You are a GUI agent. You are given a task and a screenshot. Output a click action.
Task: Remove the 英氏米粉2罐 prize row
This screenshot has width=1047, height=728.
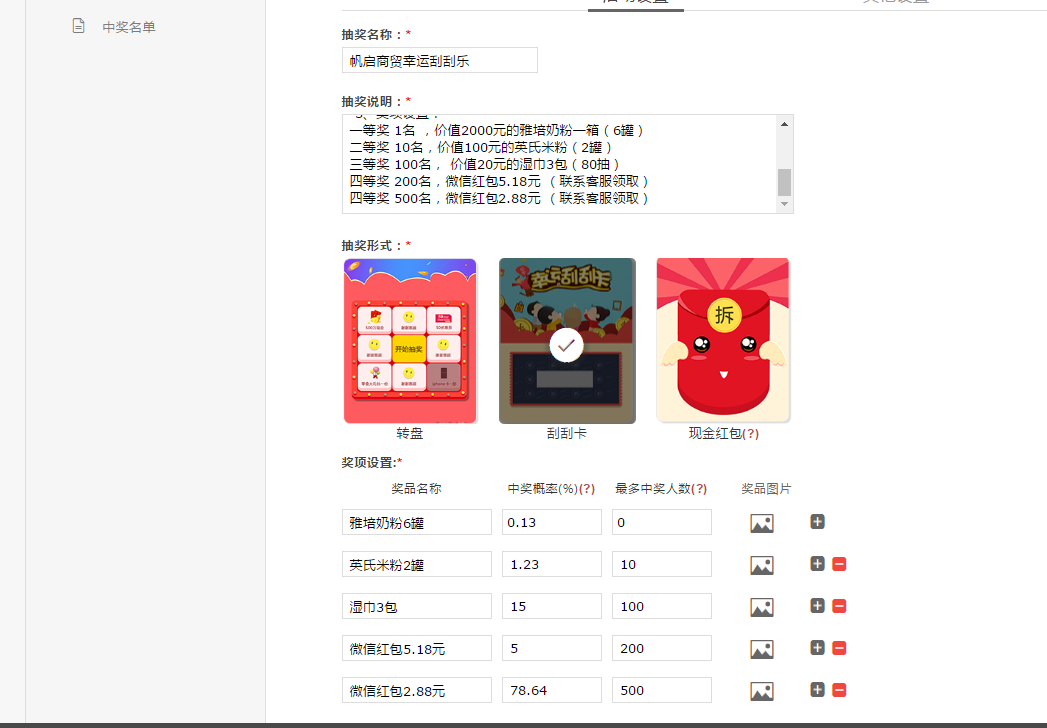tap(839, 564)
